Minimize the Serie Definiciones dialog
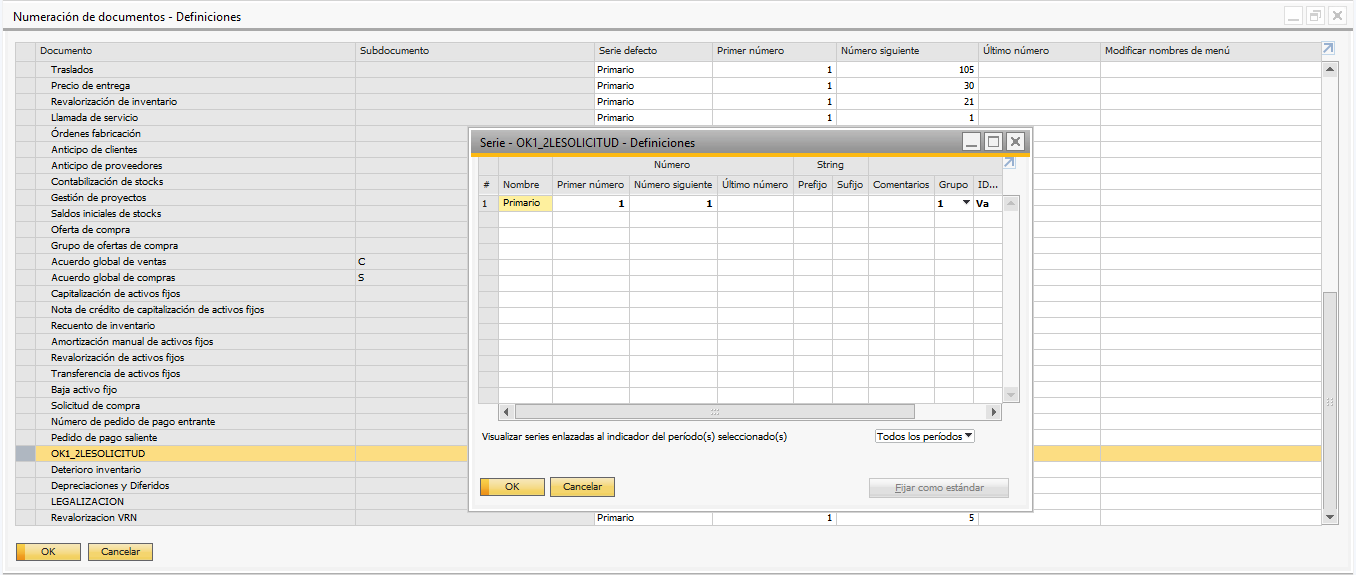 (x=971, y=142)
